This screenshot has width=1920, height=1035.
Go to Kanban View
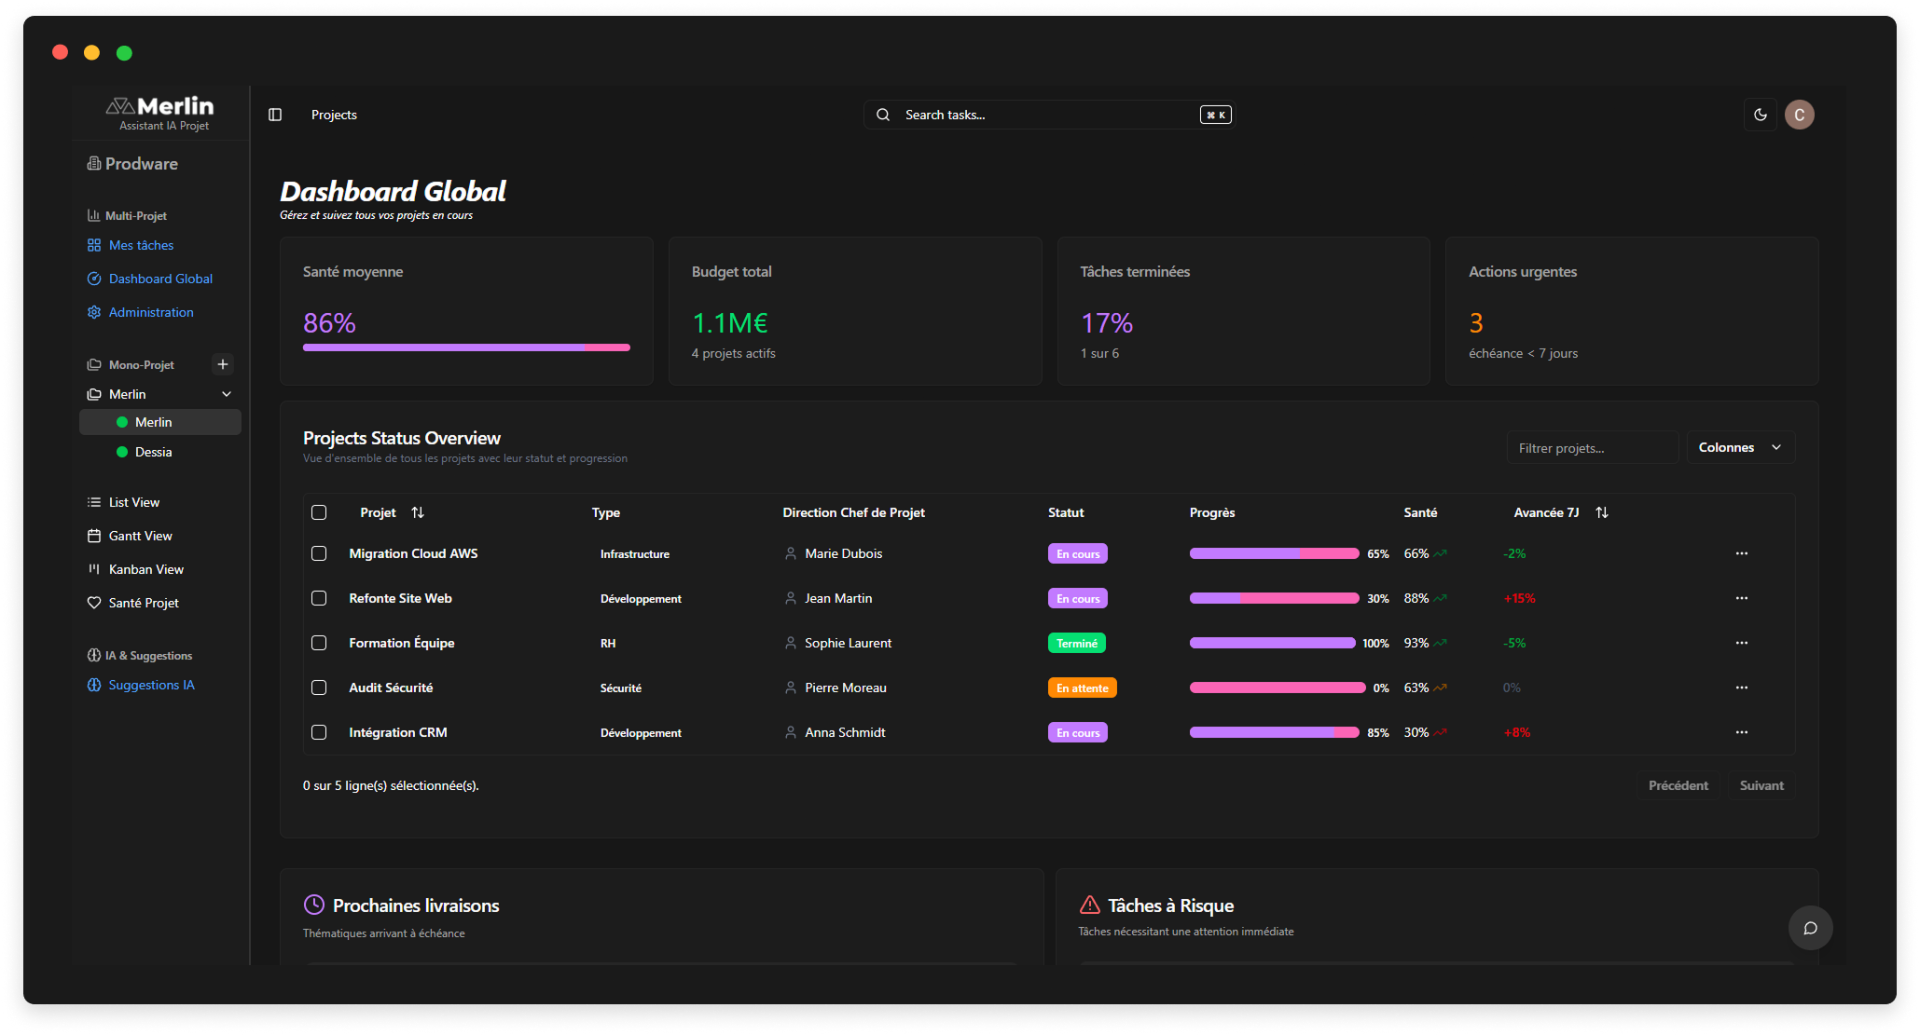pyautogui.click(x=146, y=569)
